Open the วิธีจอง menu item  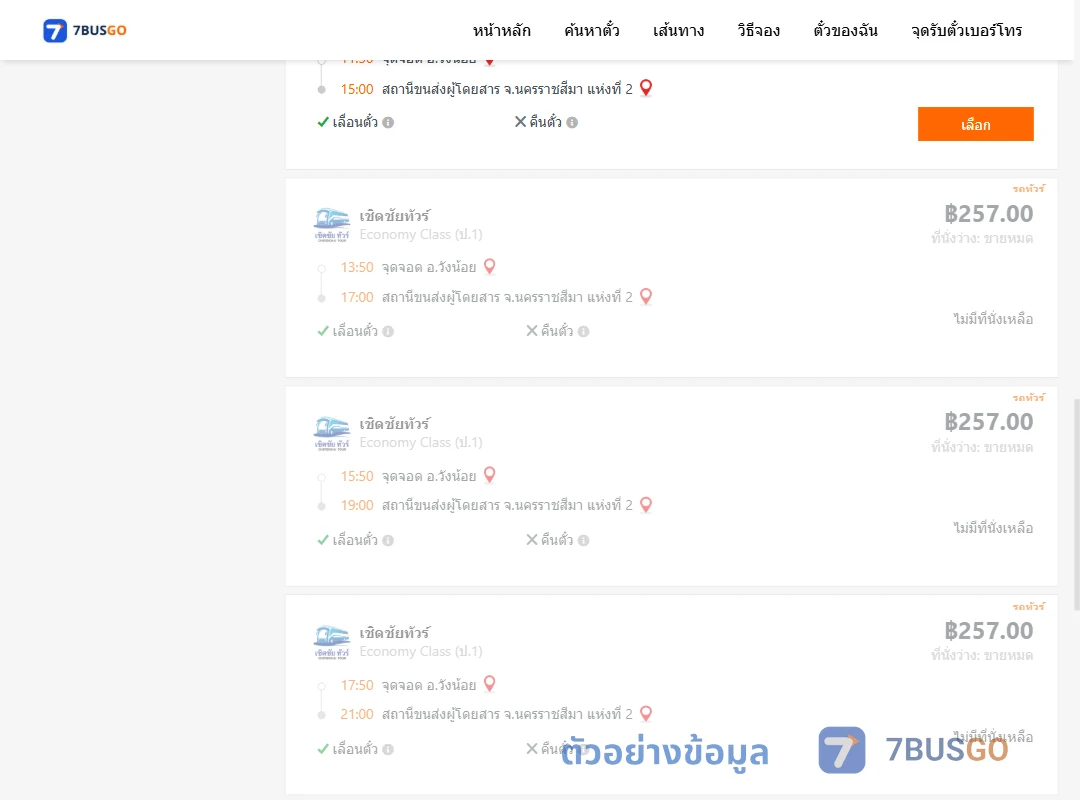[758, 30]
